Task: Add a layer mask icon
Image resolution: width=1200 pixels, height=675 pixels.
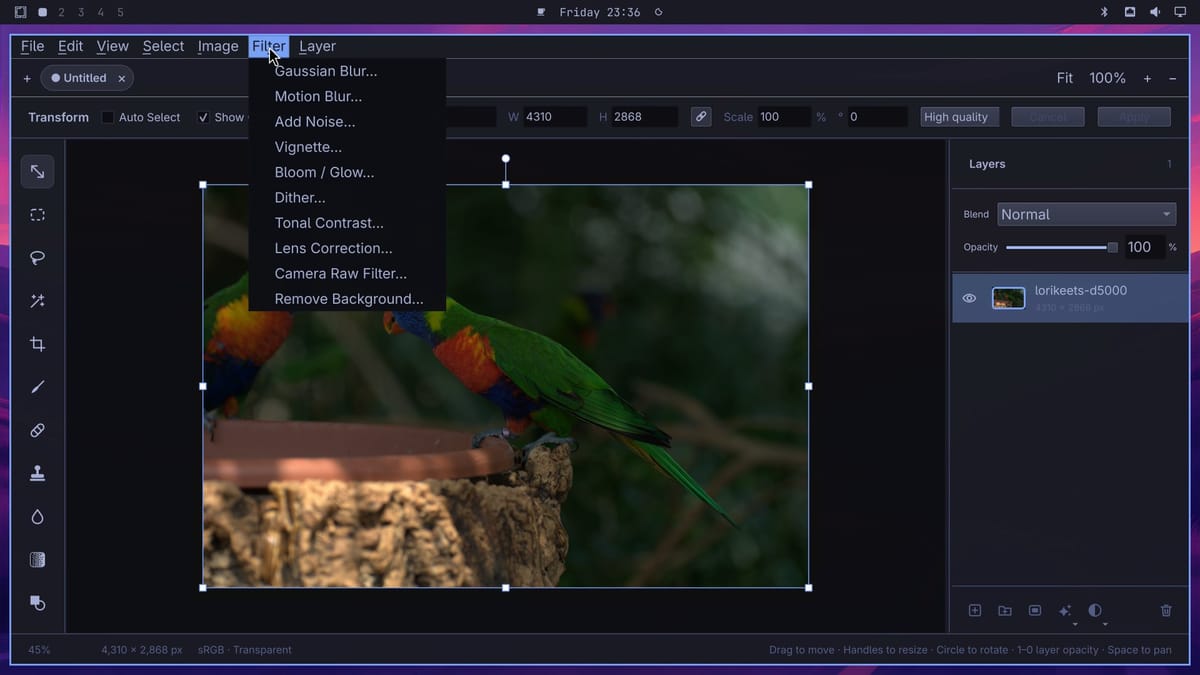Action: 1035,610
